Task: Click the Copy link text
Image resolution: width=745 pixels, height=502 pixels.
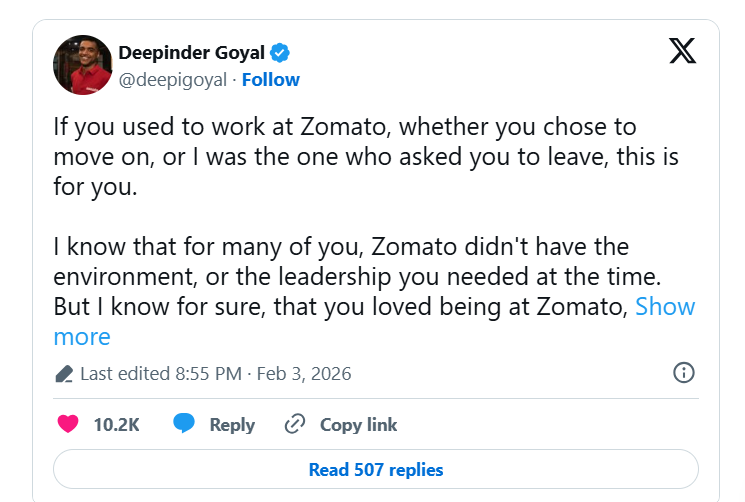Action: pyautogui.click(x=358, y=424)
